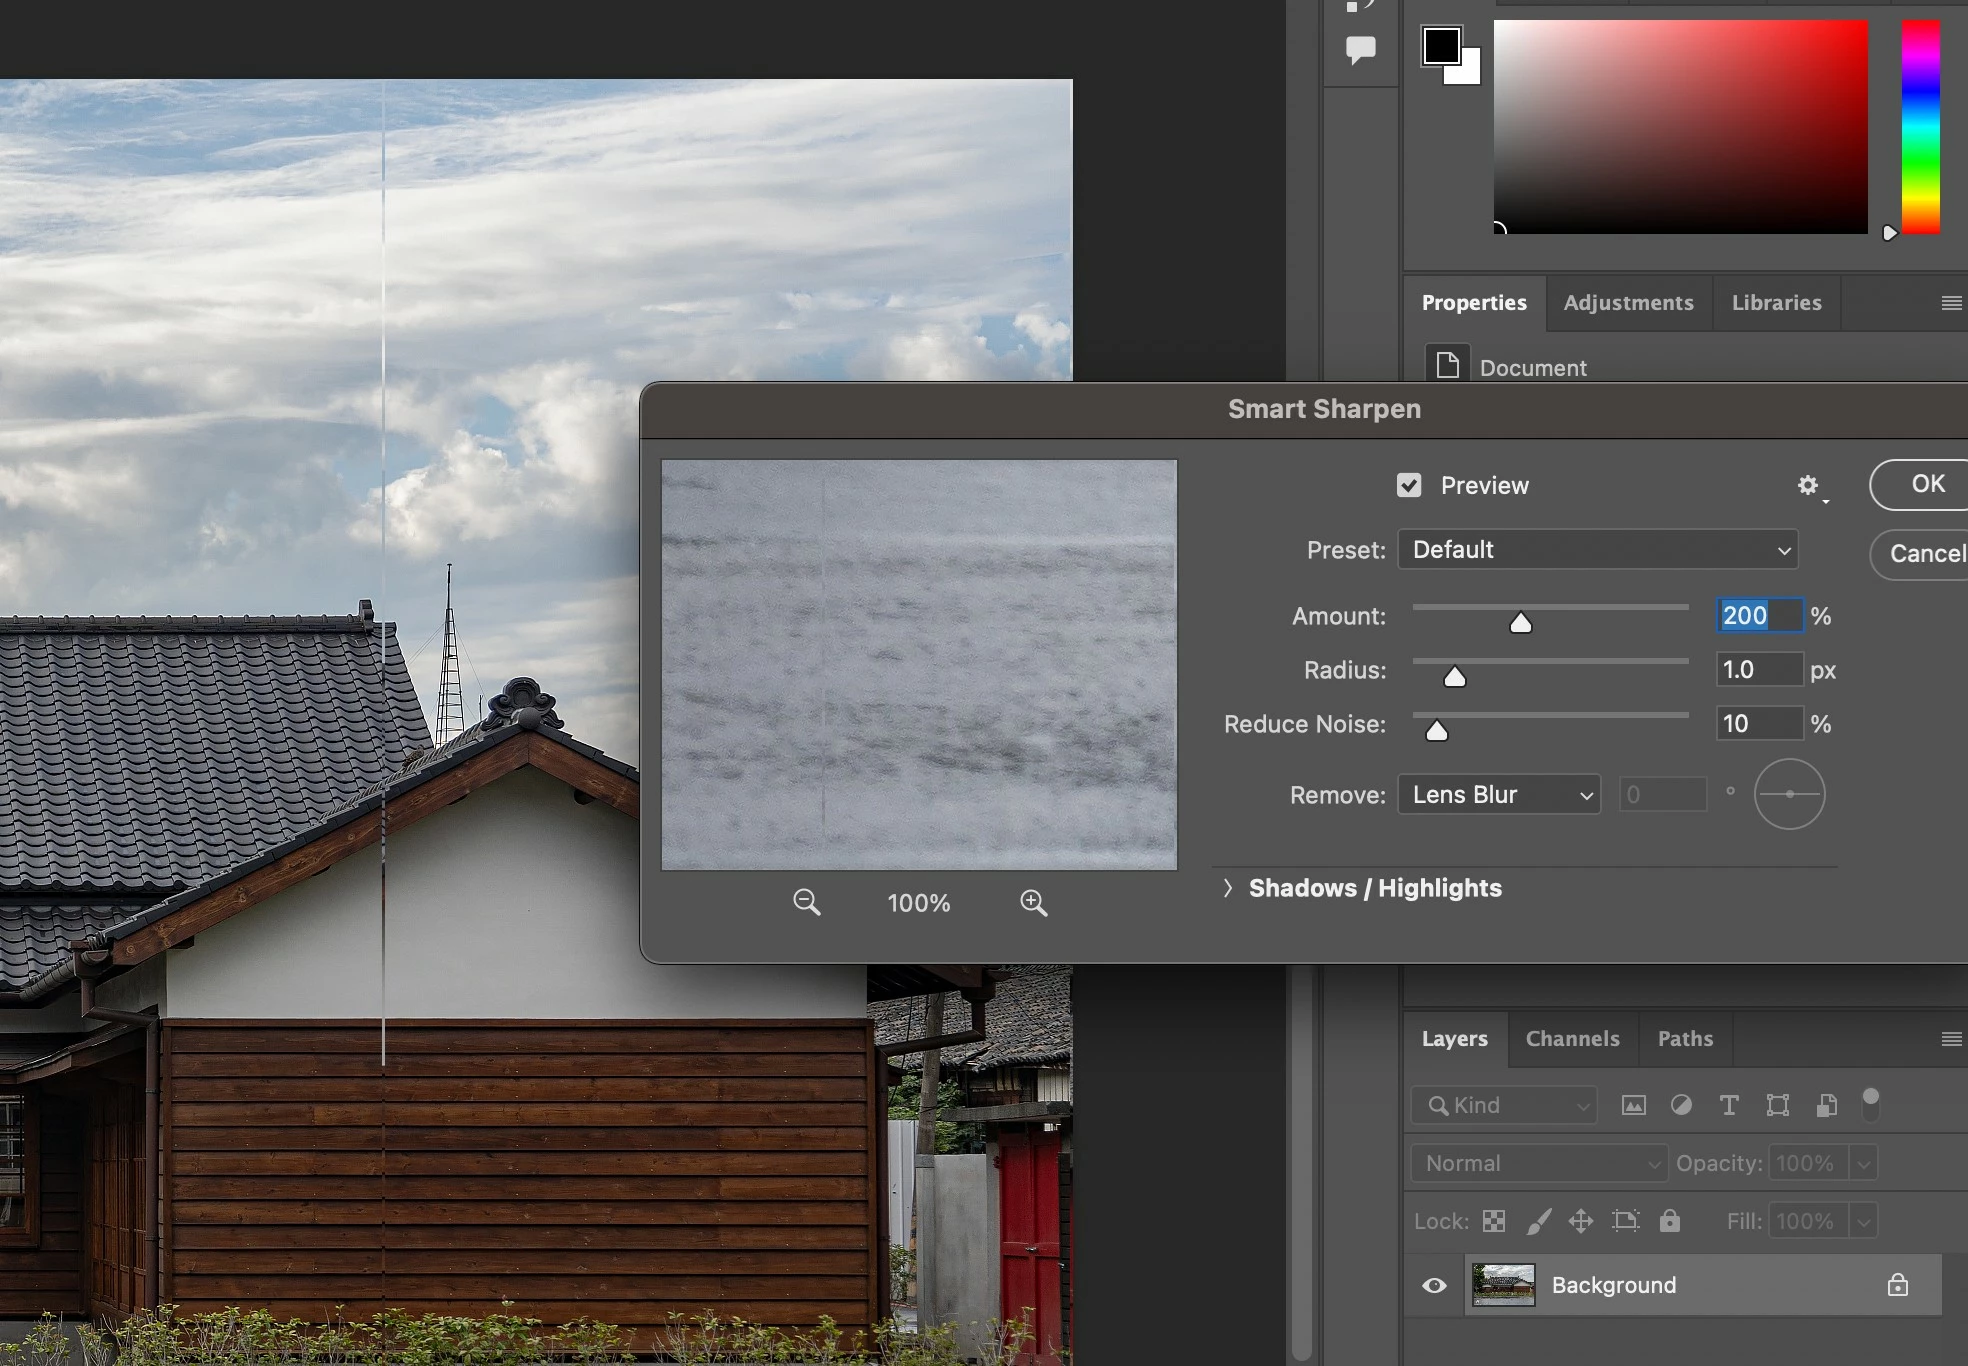1968x1366 pixels.
Task: Filter layers by smart object icon
Action: pyautogui.click(x=1826, y=1105)
